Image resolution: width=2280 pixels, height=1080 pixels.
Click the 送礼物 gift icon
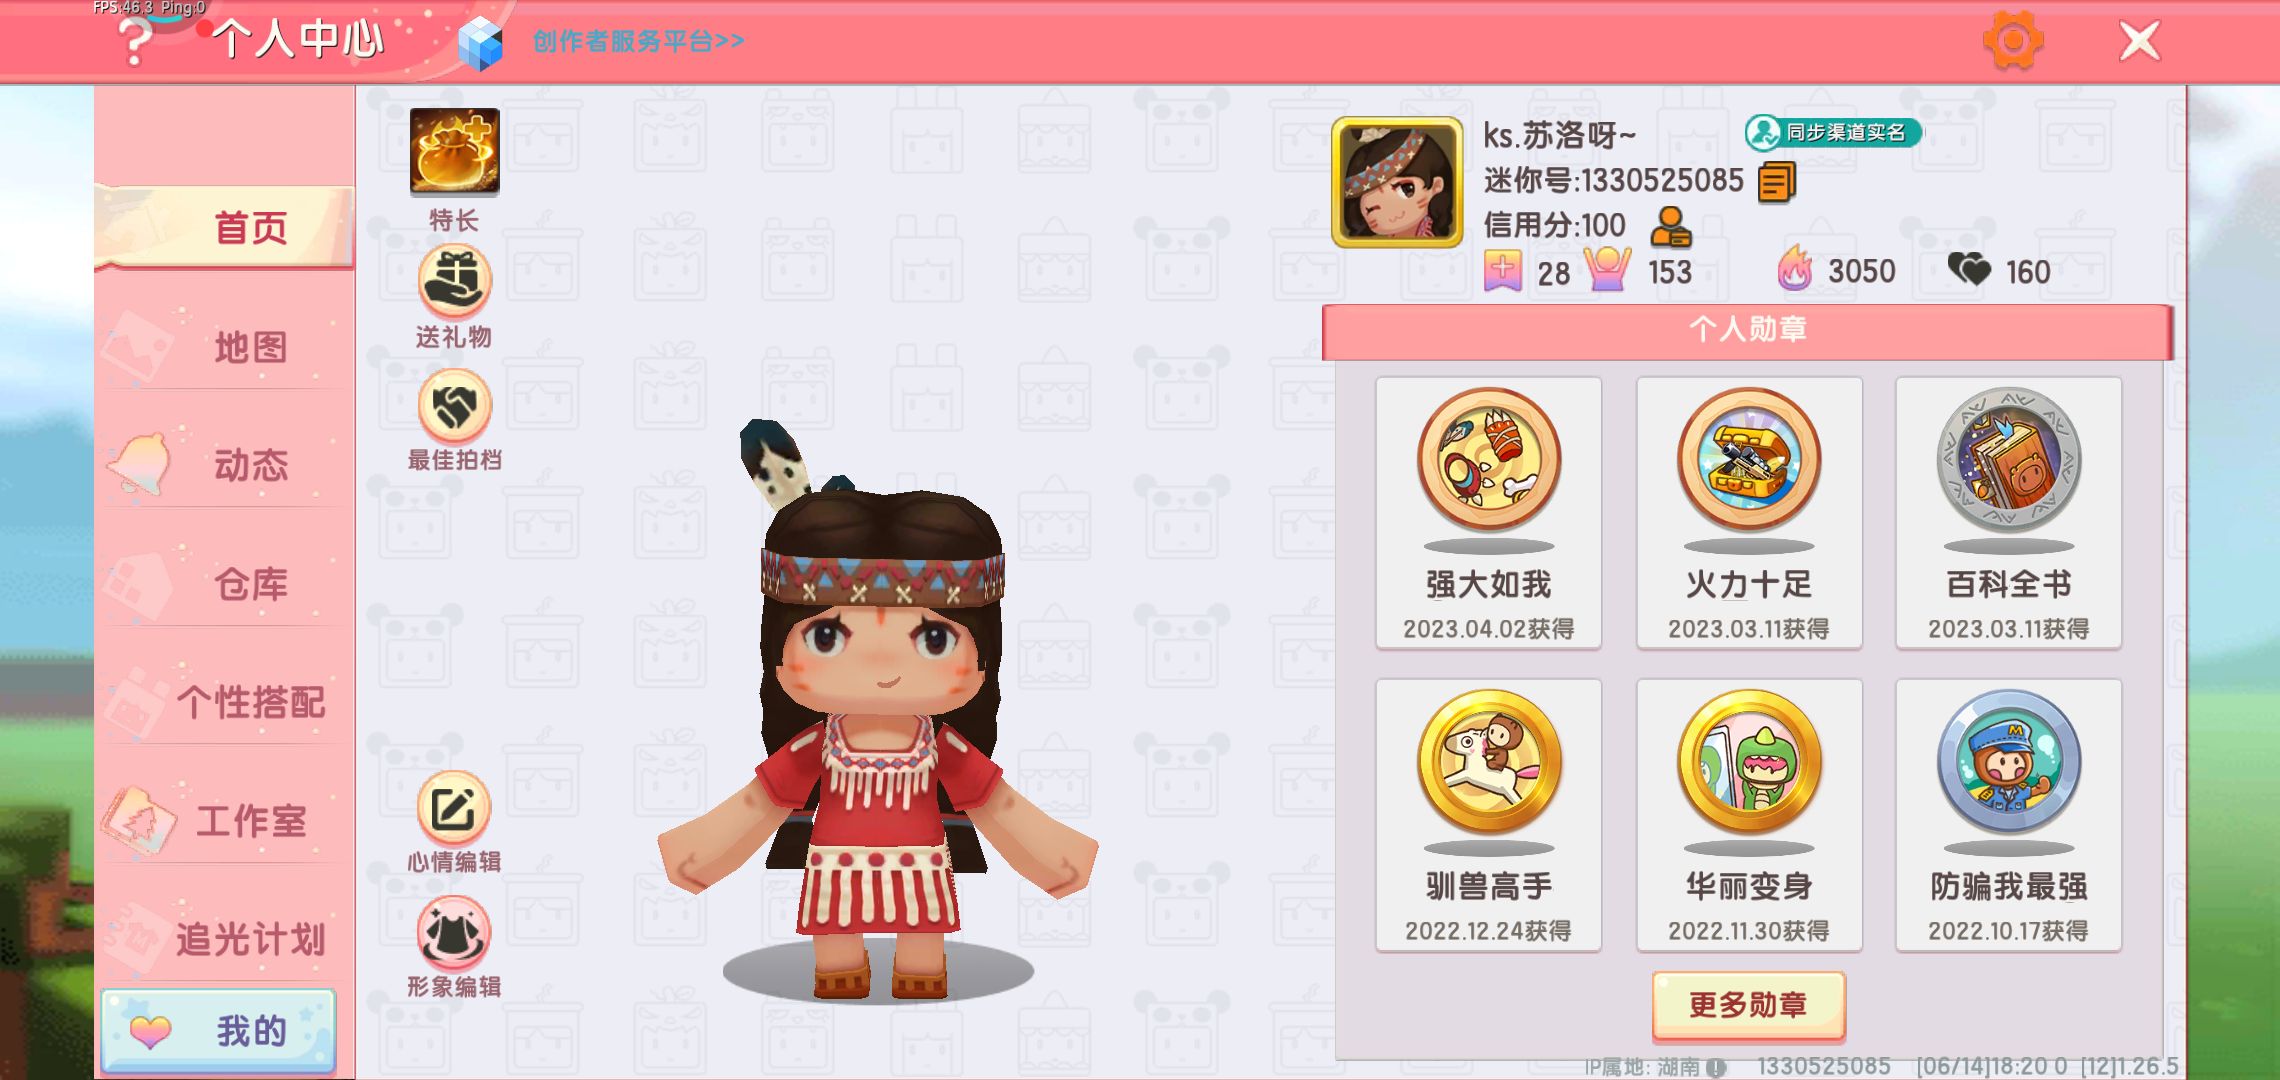[454, 282]
